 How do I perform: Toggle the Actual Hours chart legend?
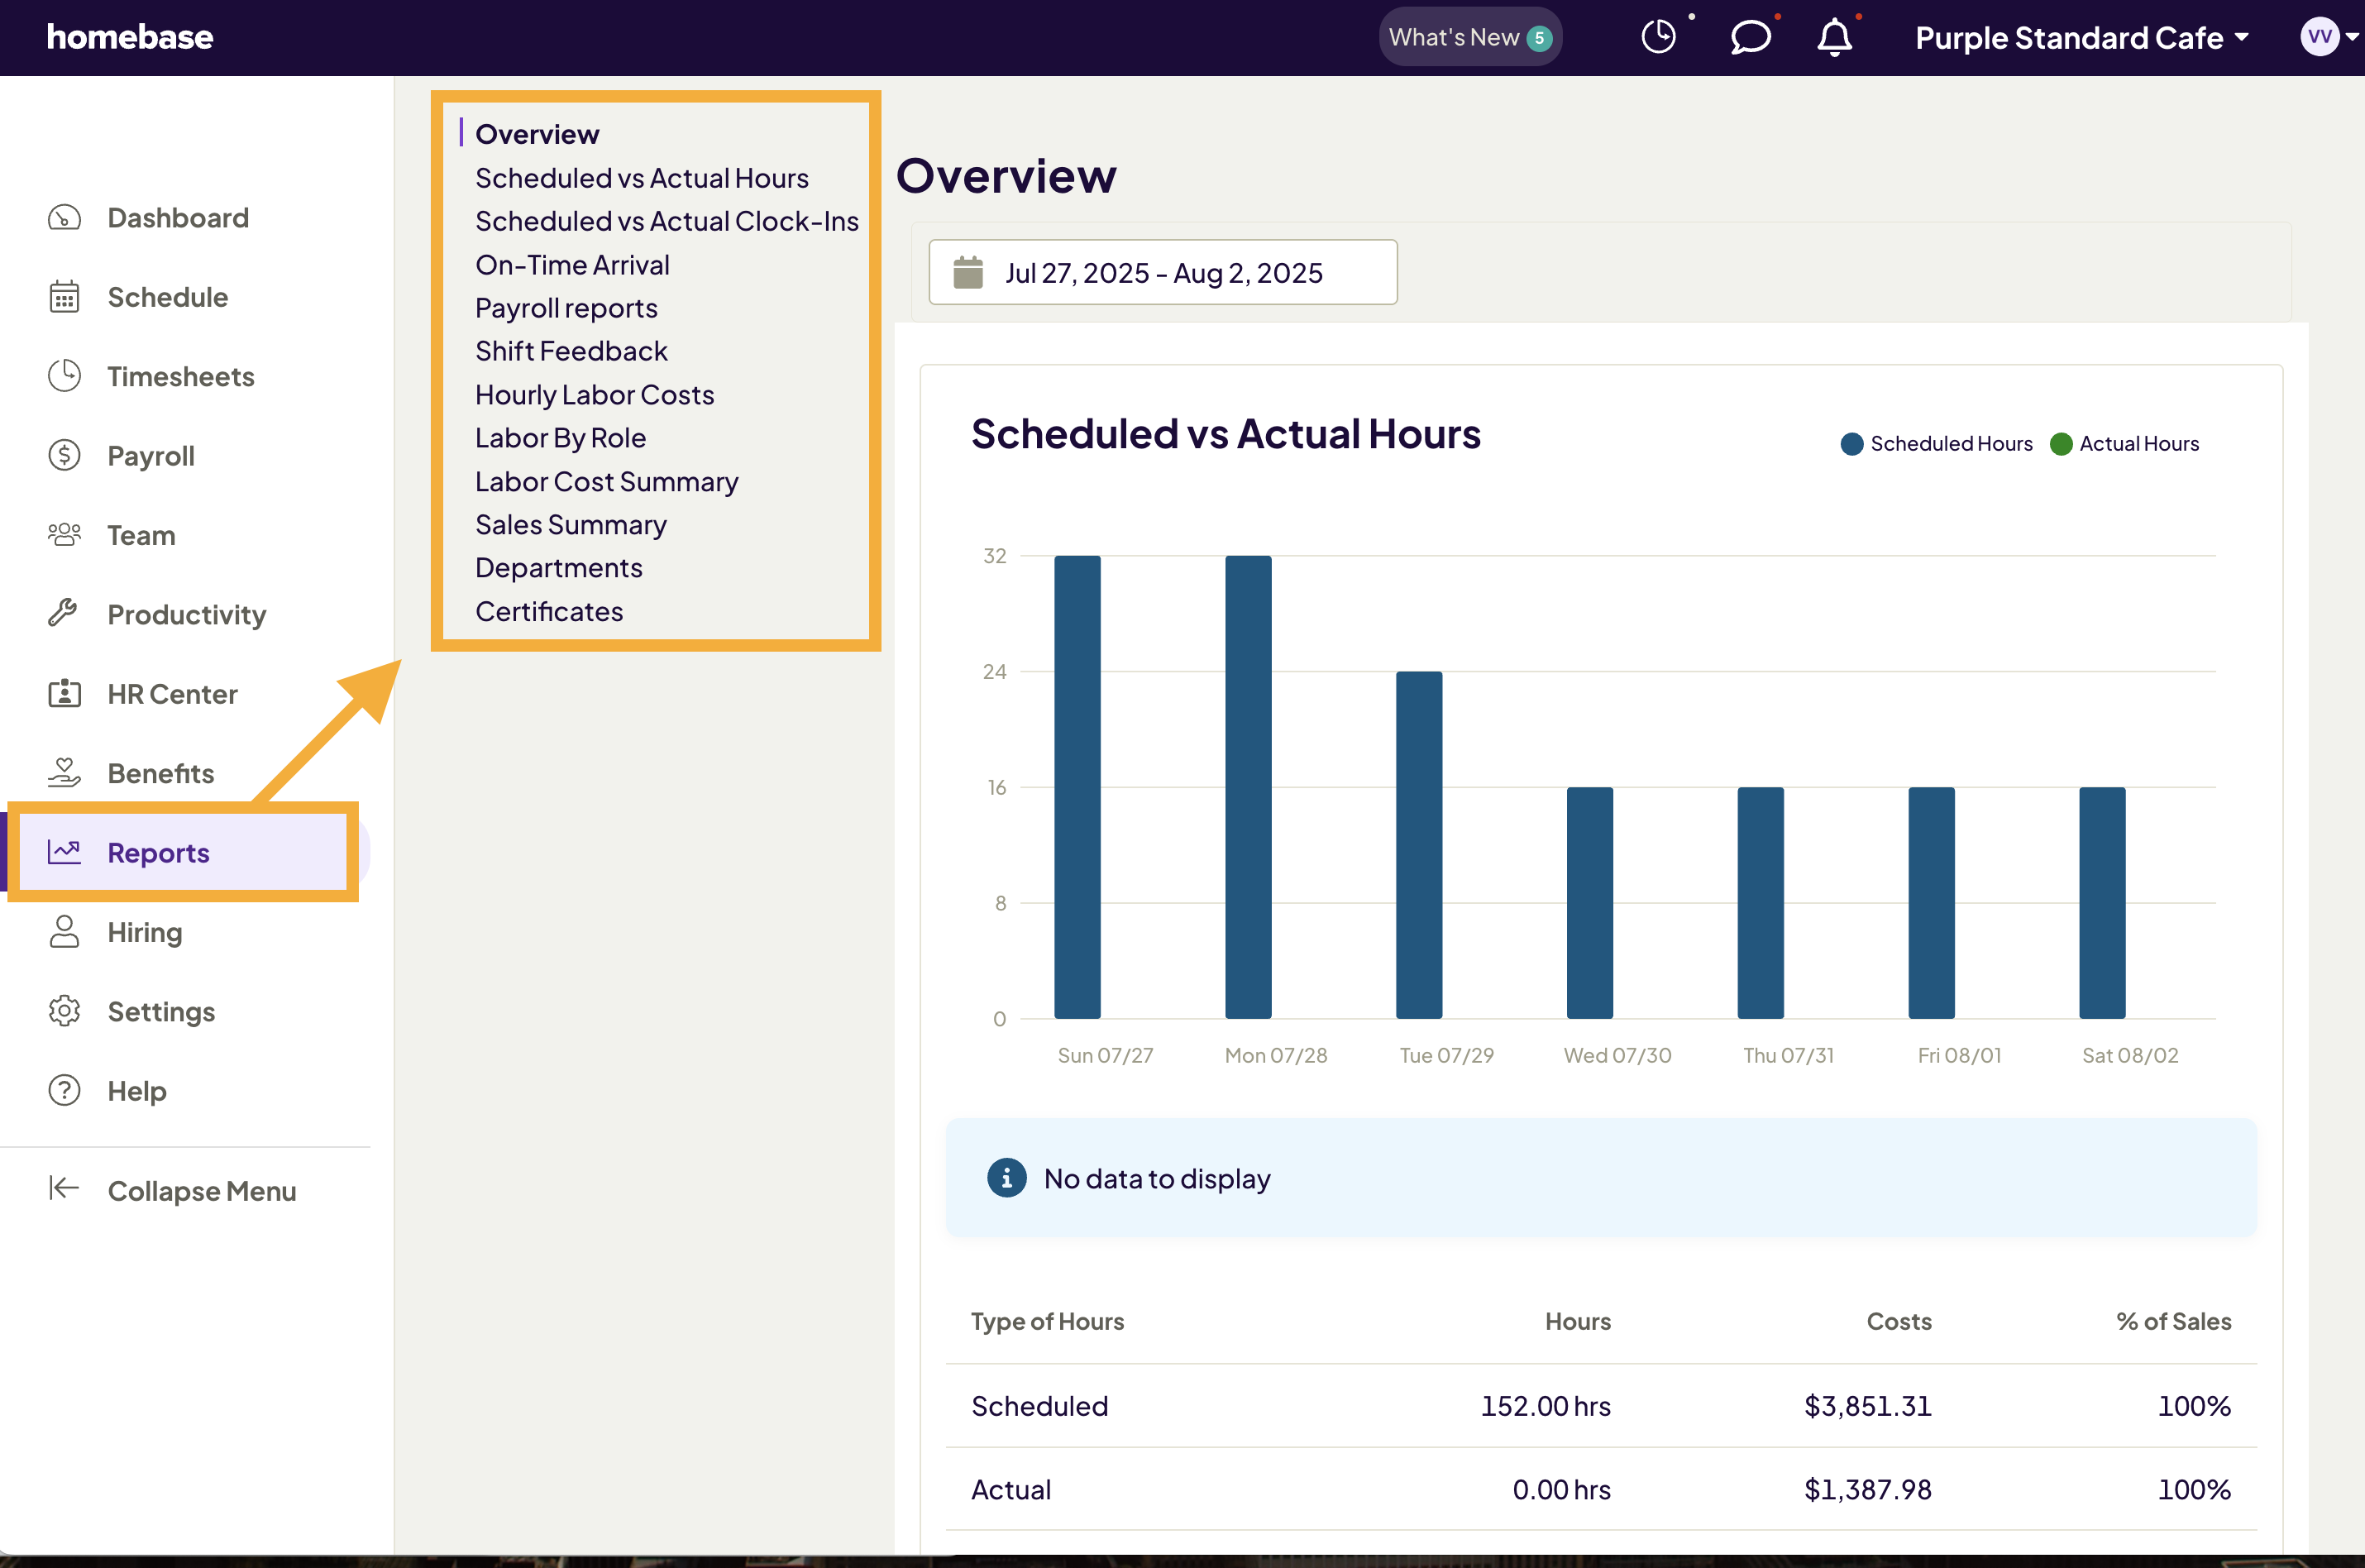click(2125, 443)
